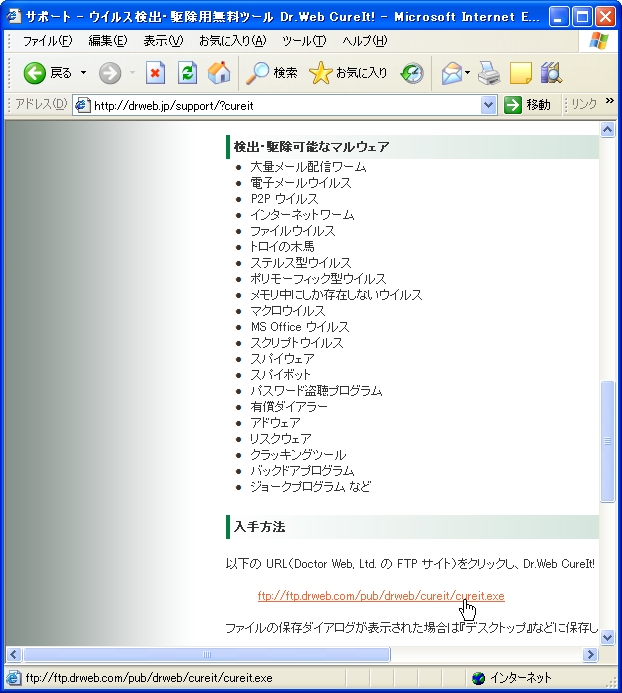Click the トロイの木馬 list item

pyautogui.click(x=282, y=247)
